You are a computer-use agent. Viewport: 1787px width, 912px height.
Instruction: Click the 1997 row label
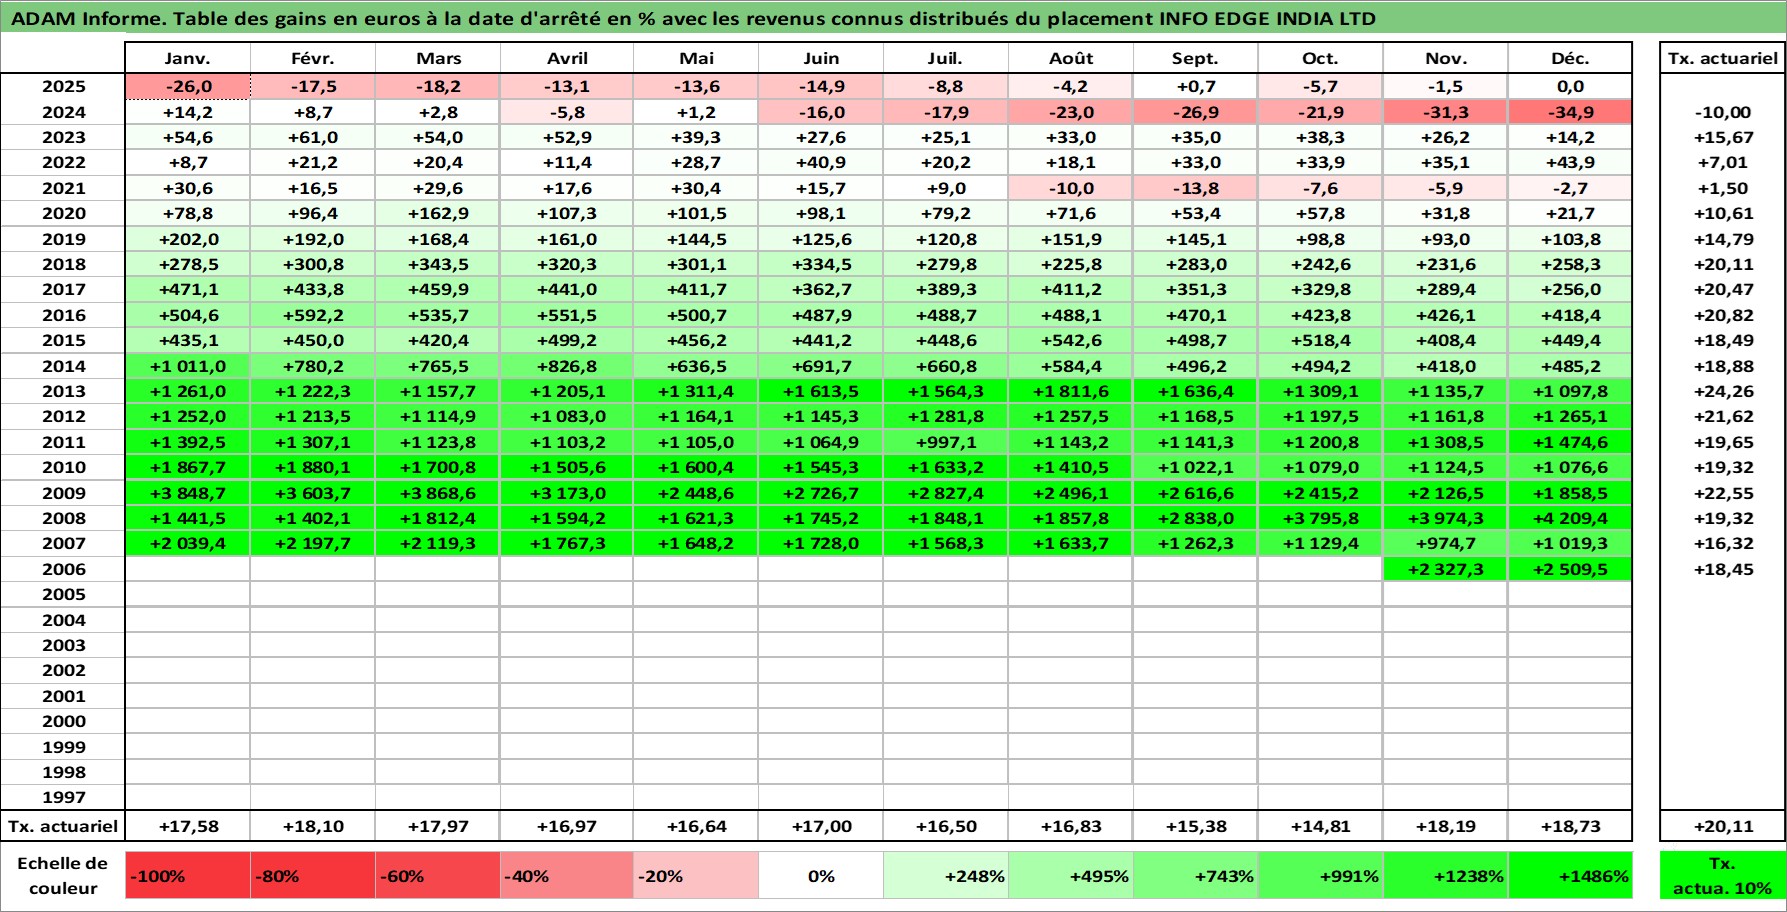click(63, 797)
